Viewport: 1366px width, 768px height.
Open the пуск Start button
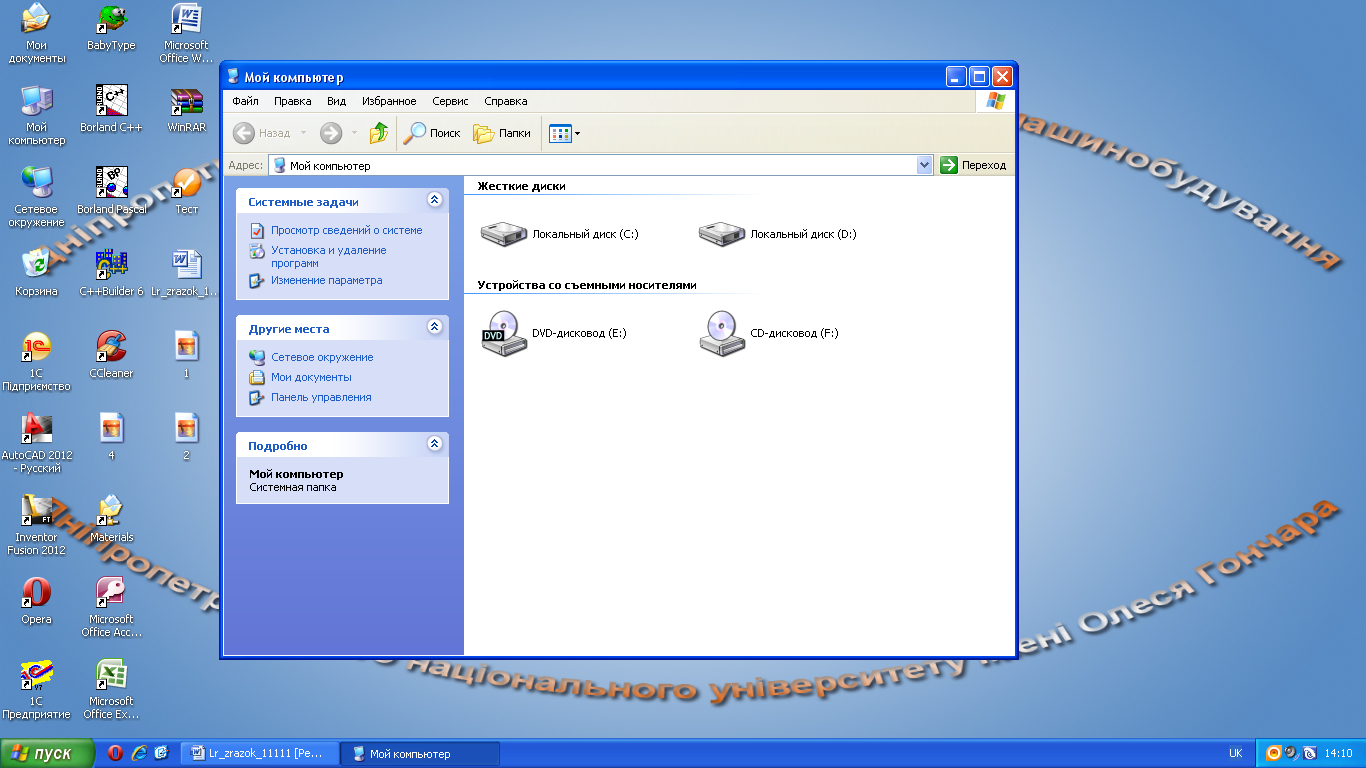point(47,754)
